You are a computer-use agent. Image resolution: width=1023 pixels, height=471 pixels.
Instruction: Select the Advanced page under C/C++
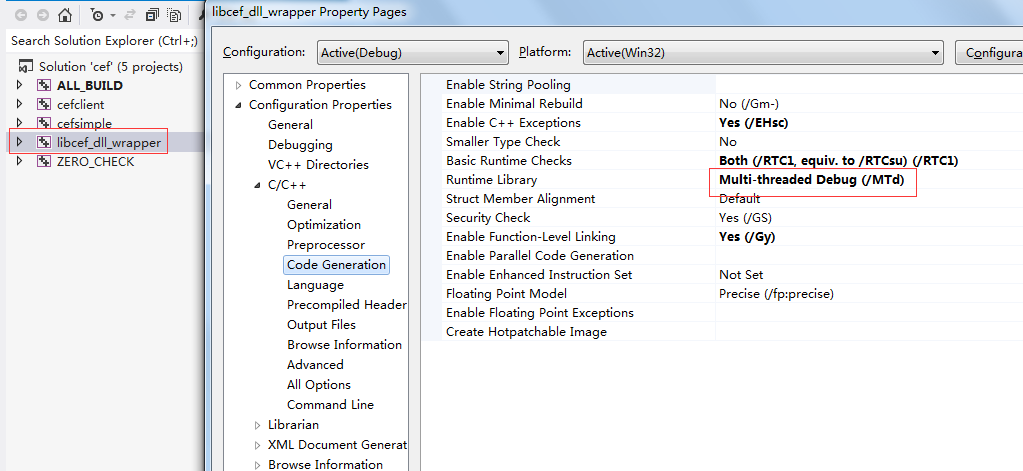point(315,365)
